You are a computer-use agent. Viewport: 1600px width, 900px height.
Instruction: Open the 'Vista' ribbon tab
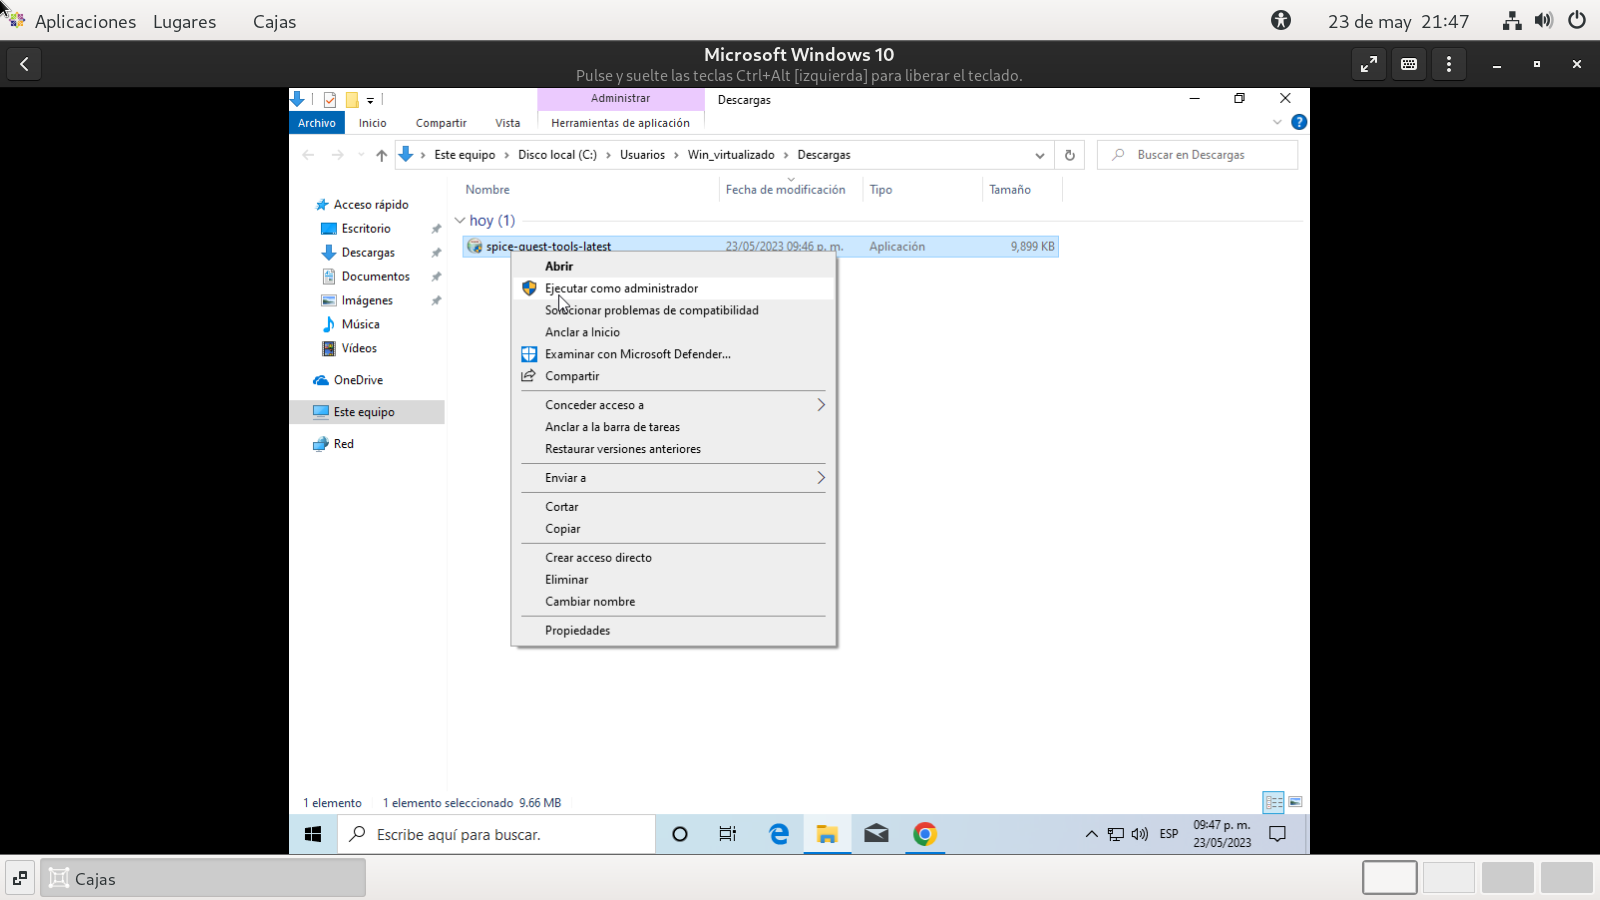(x=507, y=123)
